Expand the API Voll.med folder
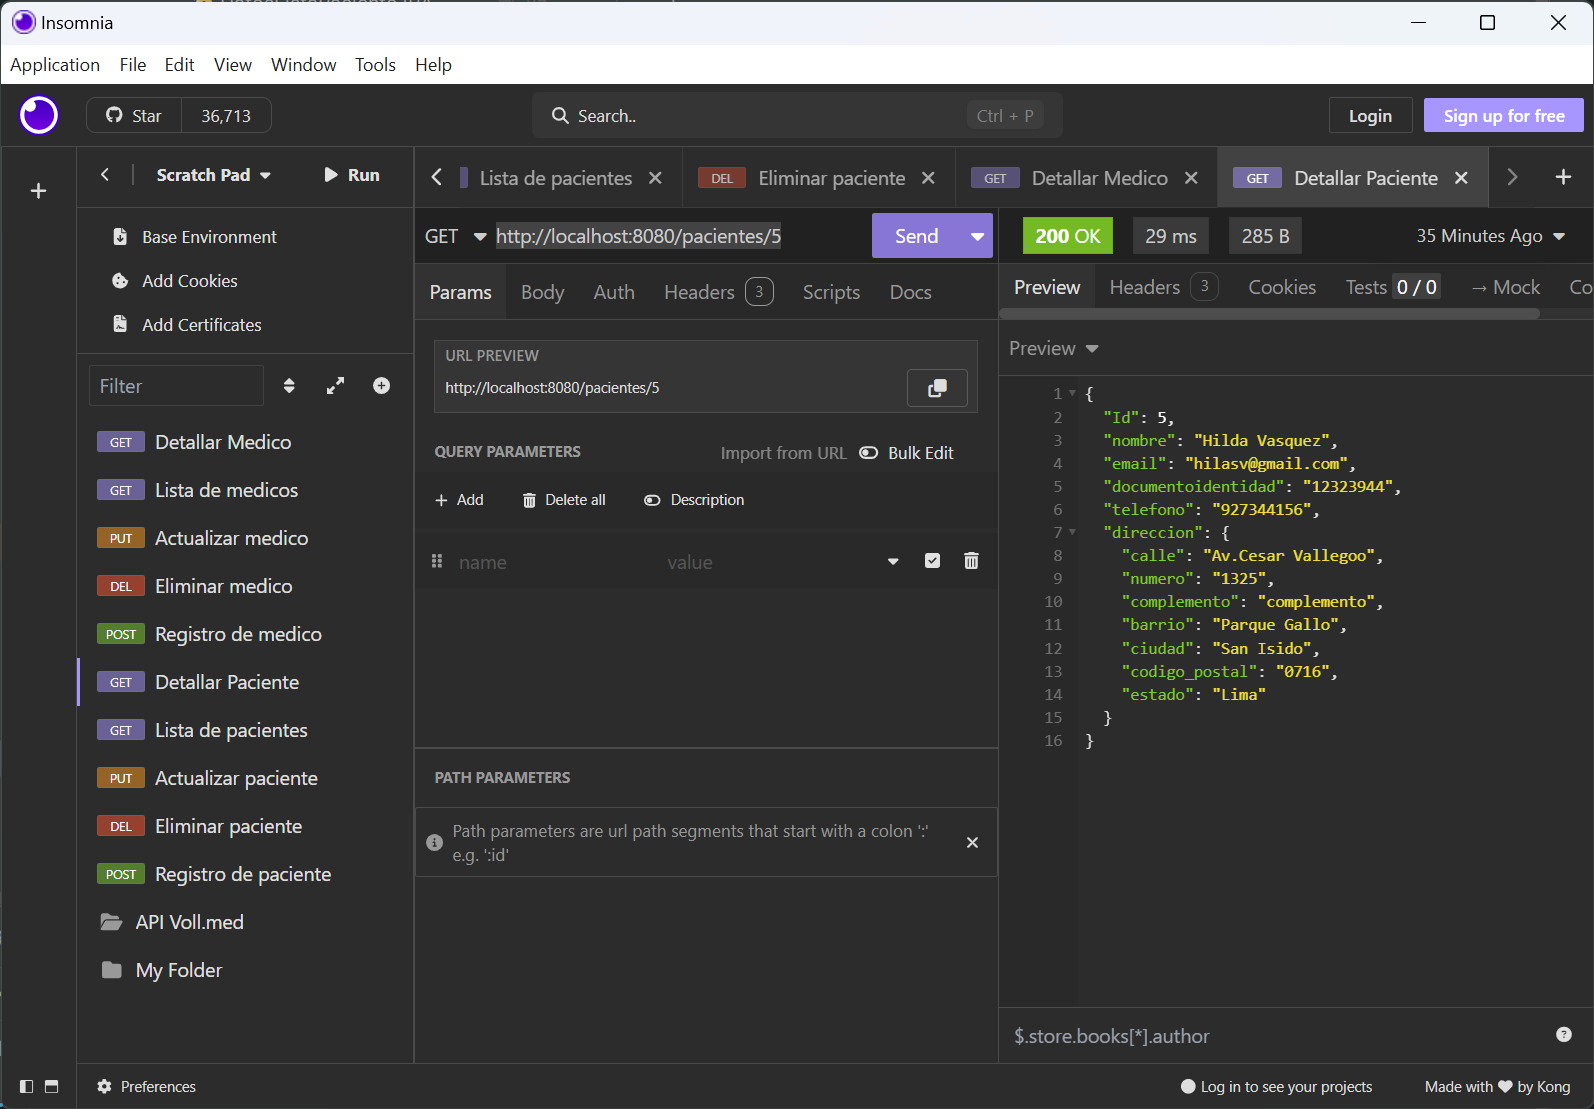This screenshot has width=1594, height=1109. 245,922
